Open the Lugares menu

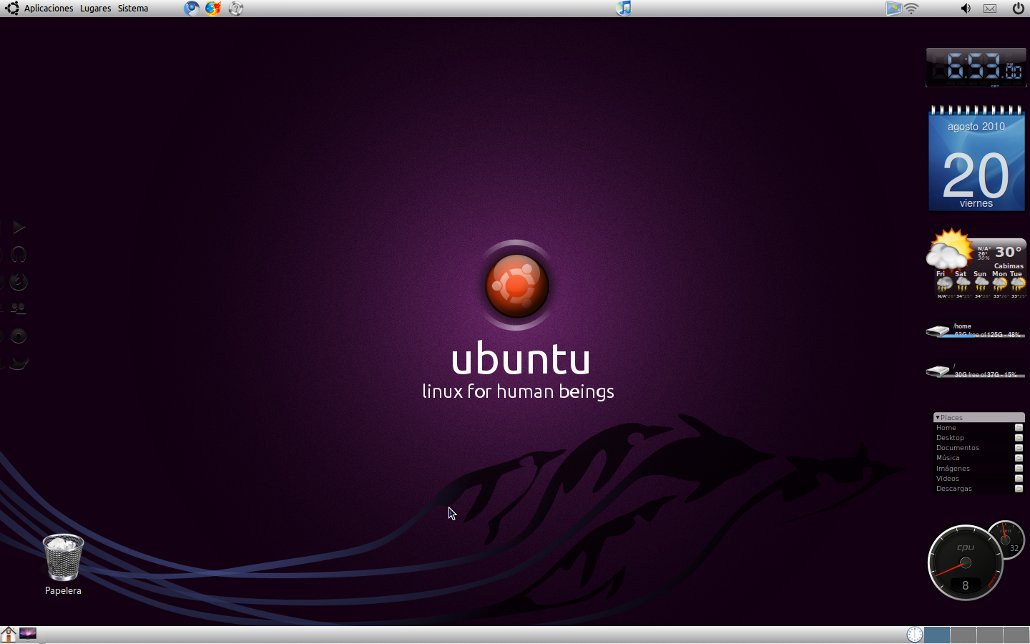coord(95,9)
